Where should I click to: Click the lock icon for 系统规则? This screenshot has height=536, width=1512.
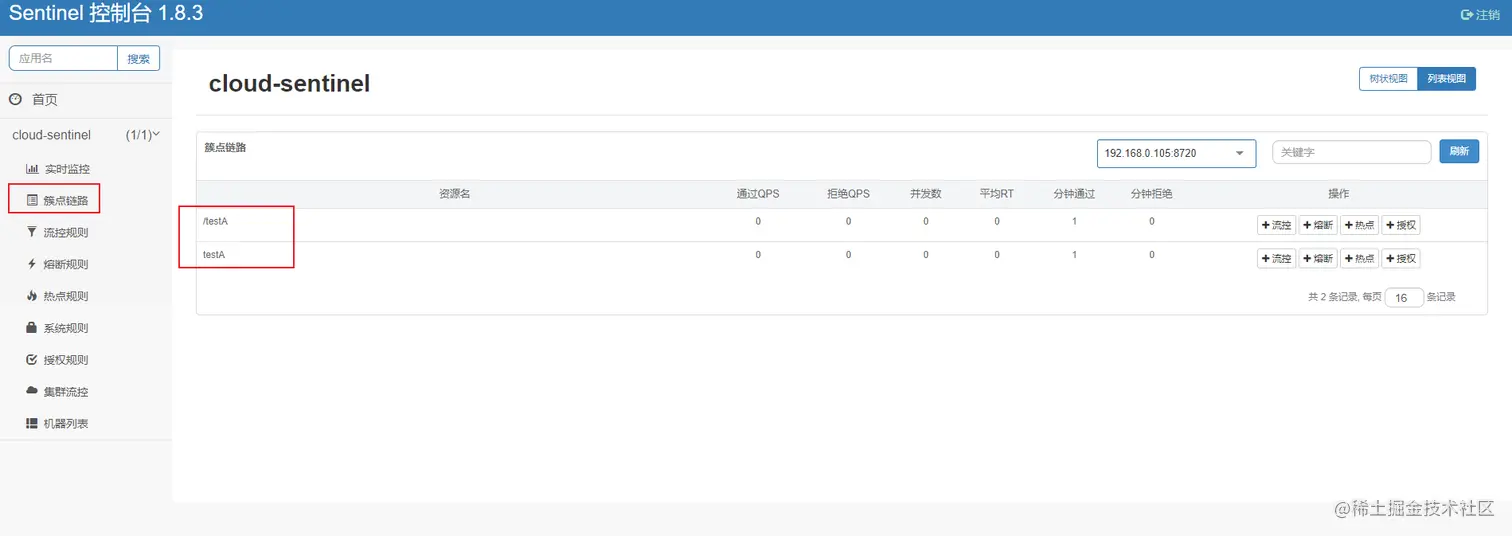pos(32,327)
